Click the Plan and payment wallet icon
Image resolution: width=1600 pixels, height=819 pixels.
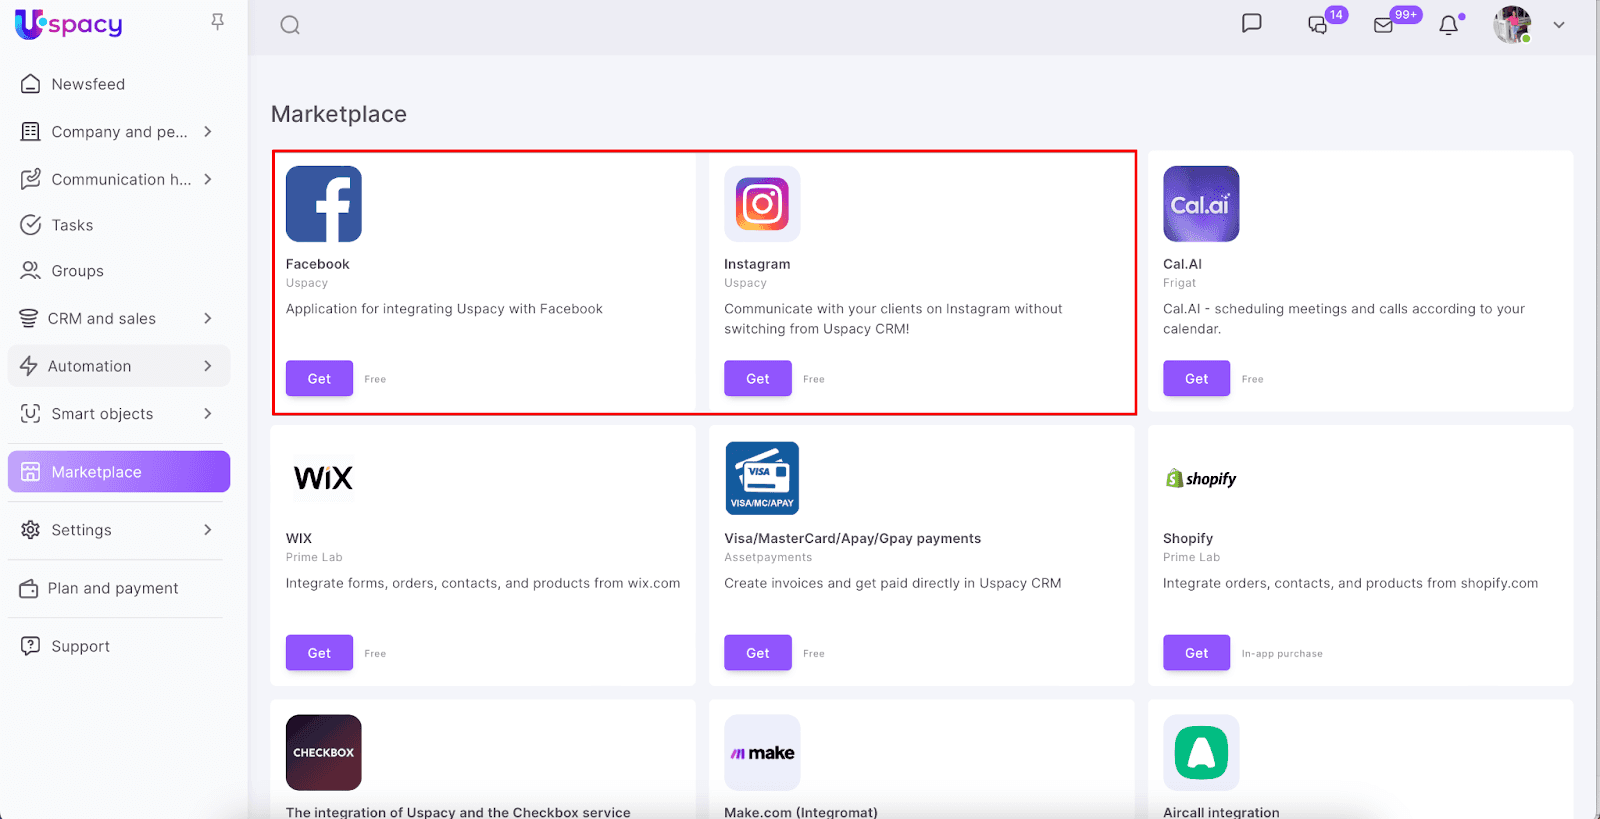(29, 589)
